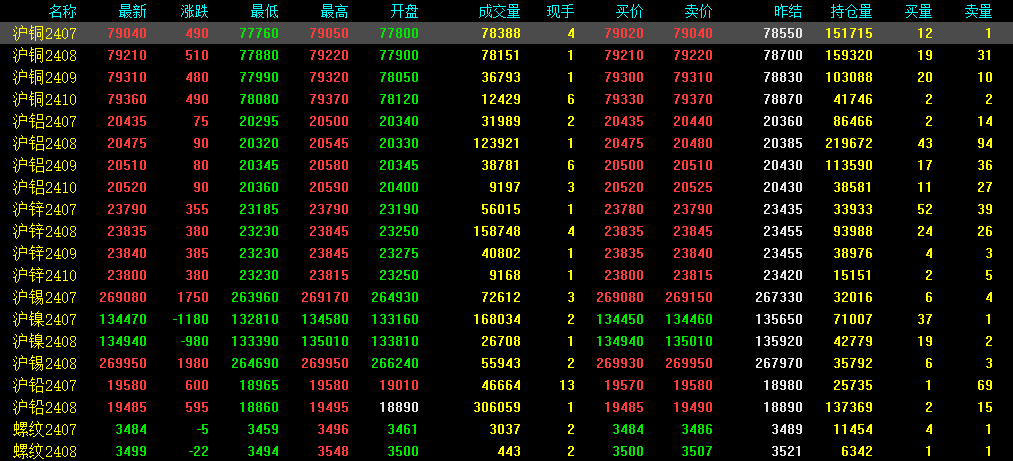This screenshot has width=1013, height=461.
Task: Click open interest 137369 of 沪铅2408
Action: coord(849,407)
